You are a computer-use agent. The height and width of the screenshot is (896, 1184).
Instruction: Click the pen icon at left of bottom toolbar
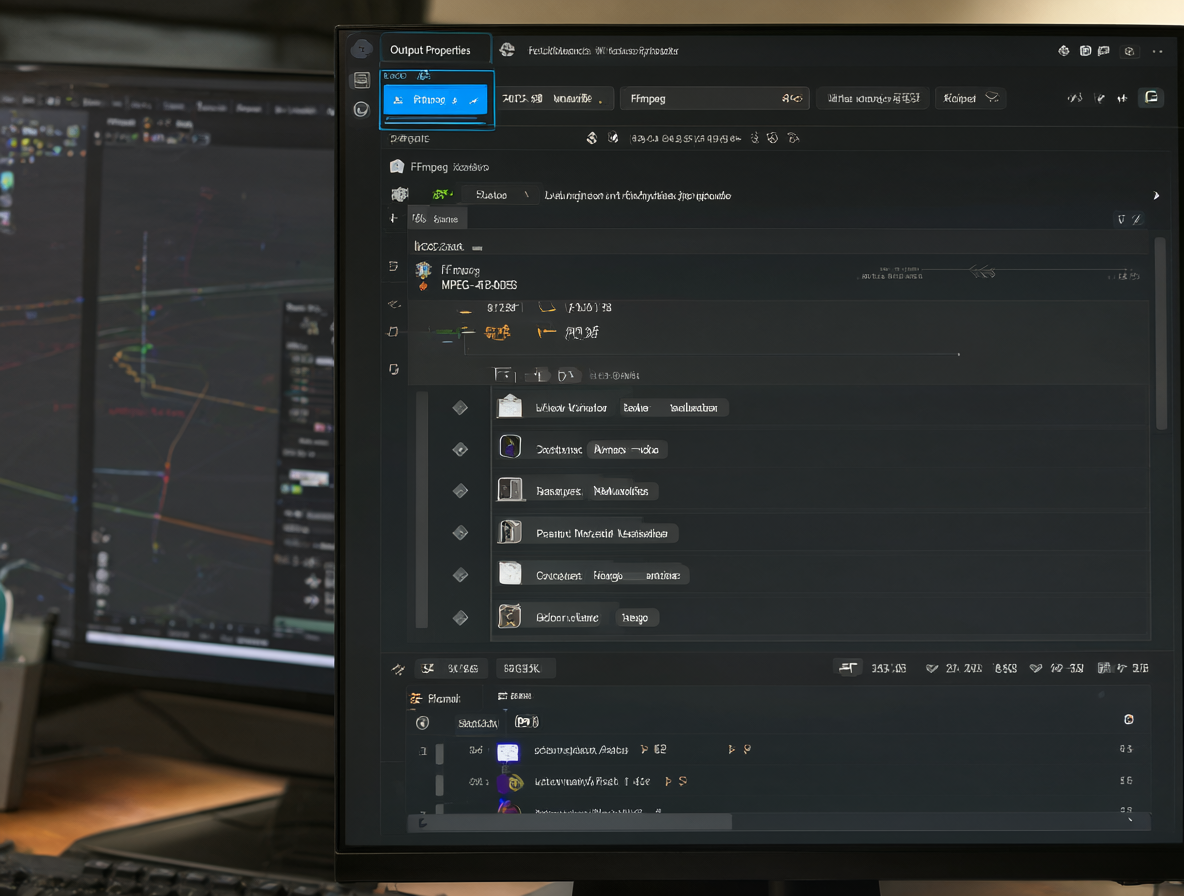coord(398,669)
